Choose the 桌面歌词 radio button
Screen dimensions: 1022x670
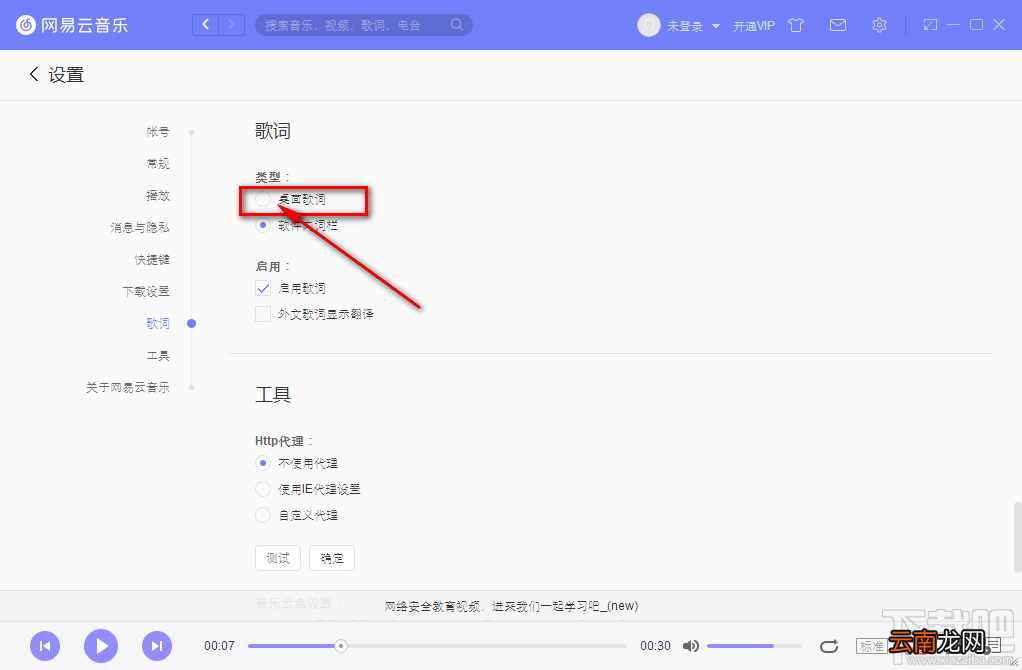[263, 199]
